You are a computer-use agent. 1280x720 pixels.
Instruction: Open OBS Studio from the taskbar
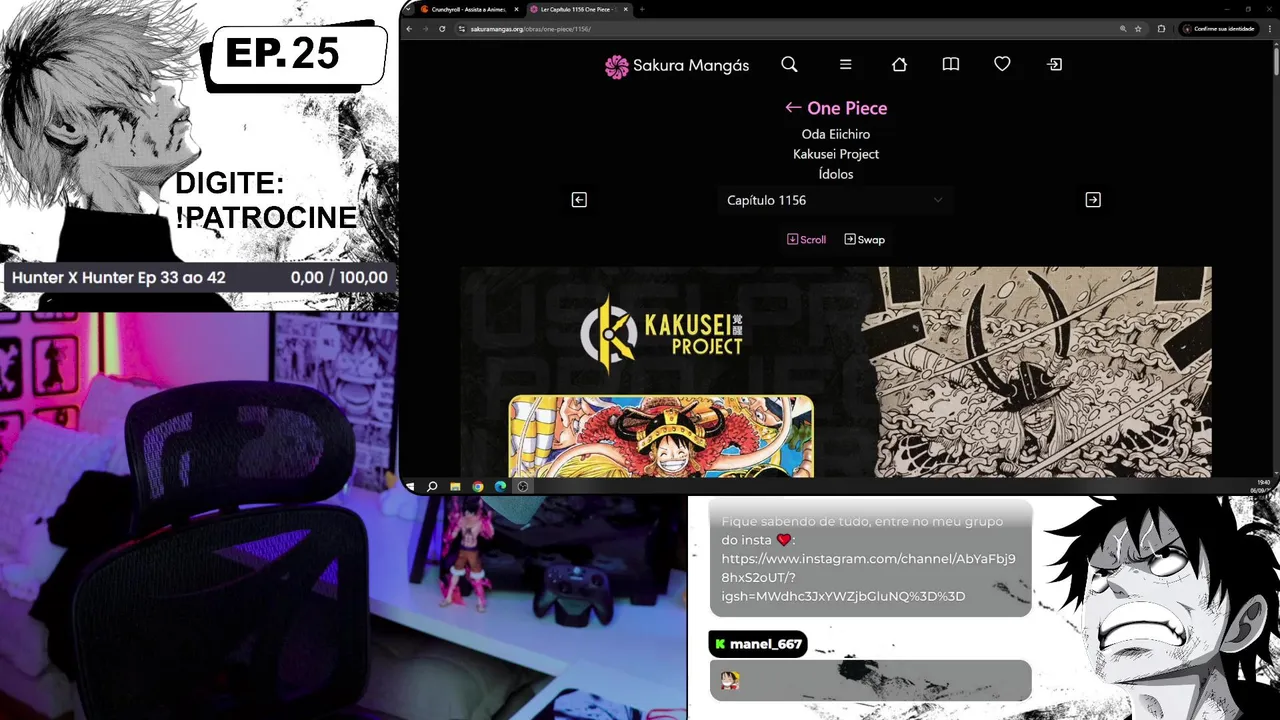[522, 487]
